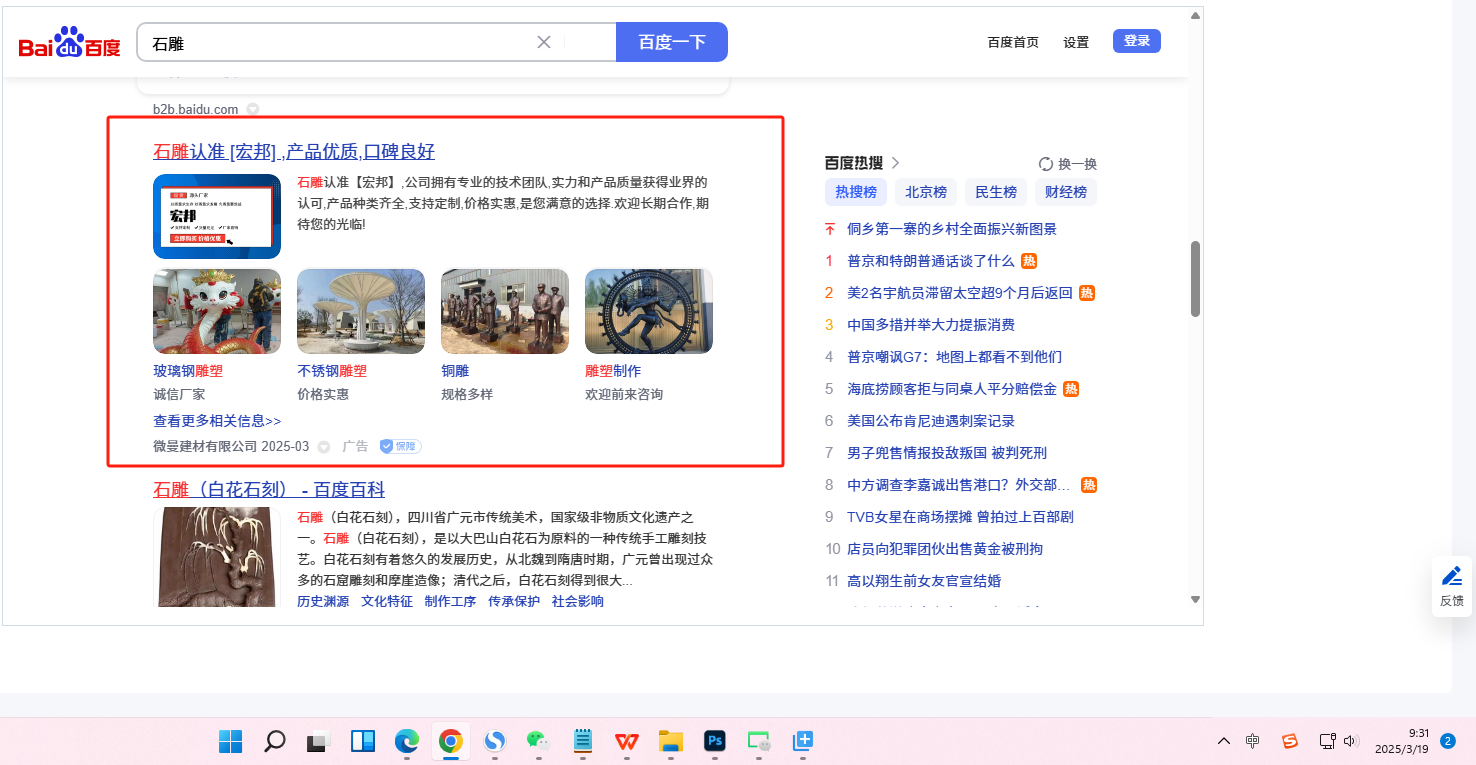1476x765 pixels.
Task: Open Photoshop from the taskbar
Action: point(715,741)
